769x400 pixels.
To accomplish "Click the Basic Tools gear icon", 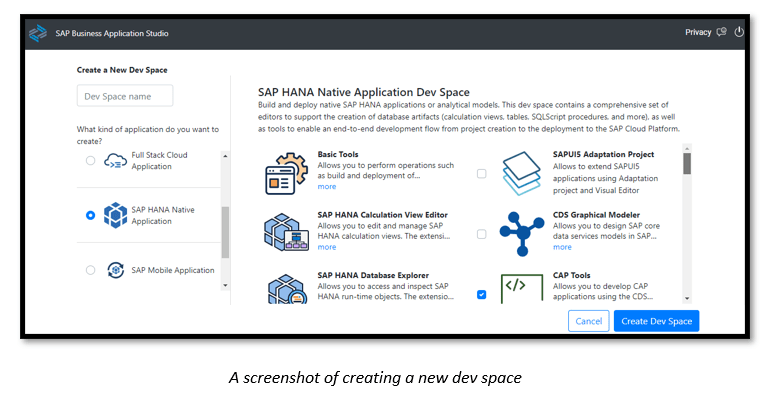I will click(286, 173).
